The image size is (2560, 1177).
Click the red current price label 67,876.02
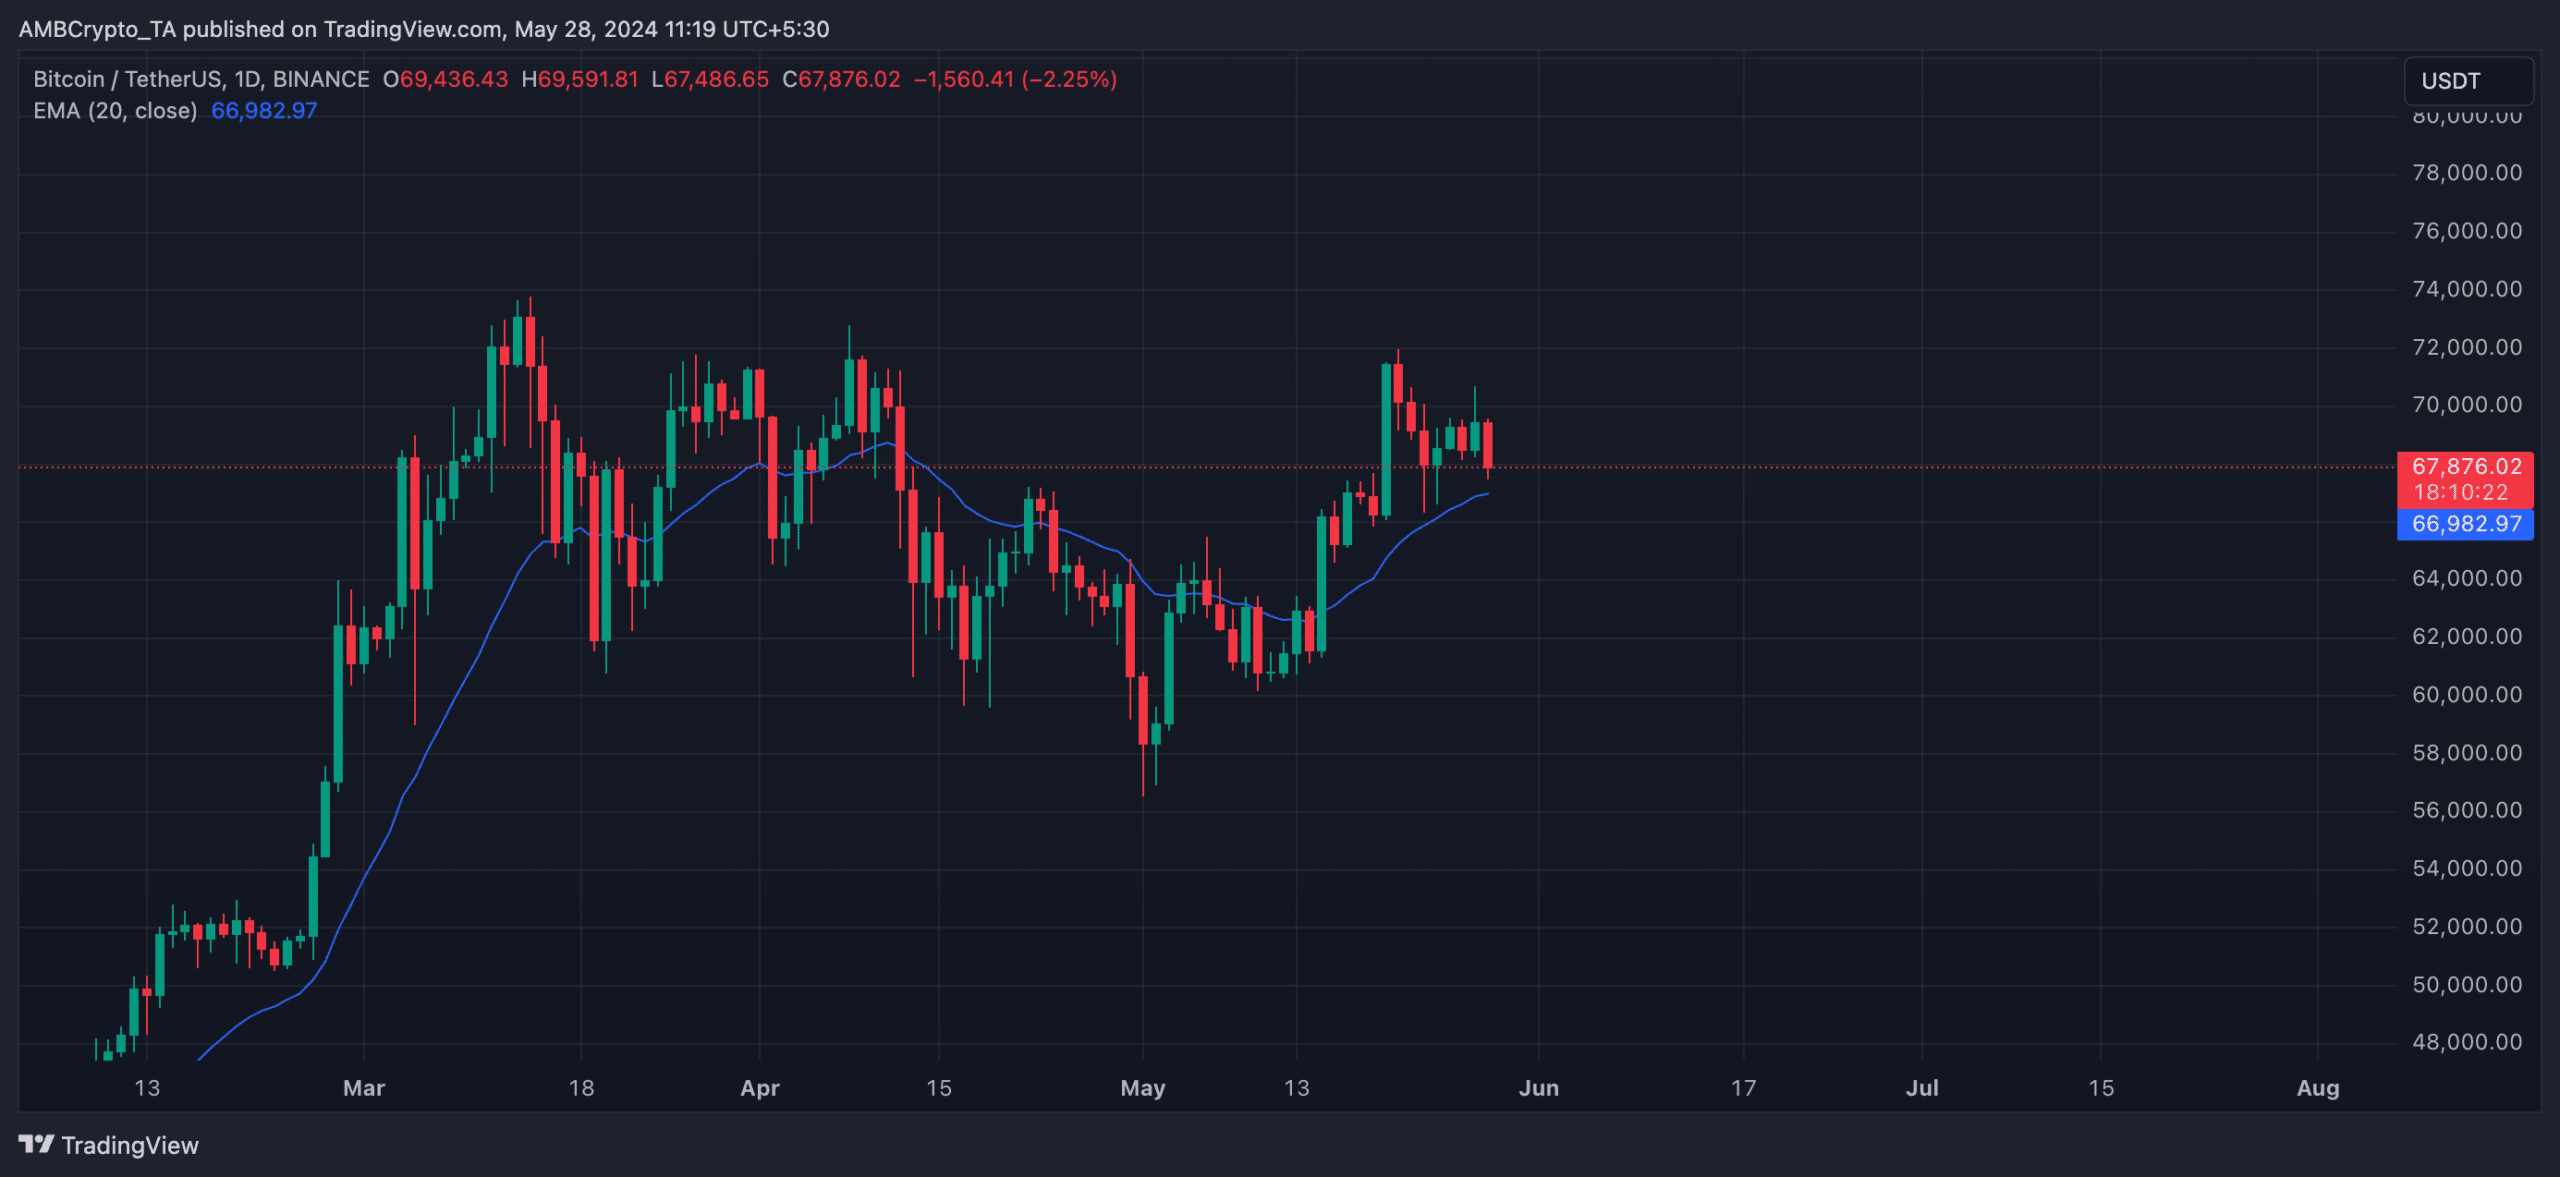coord(2466,466)
